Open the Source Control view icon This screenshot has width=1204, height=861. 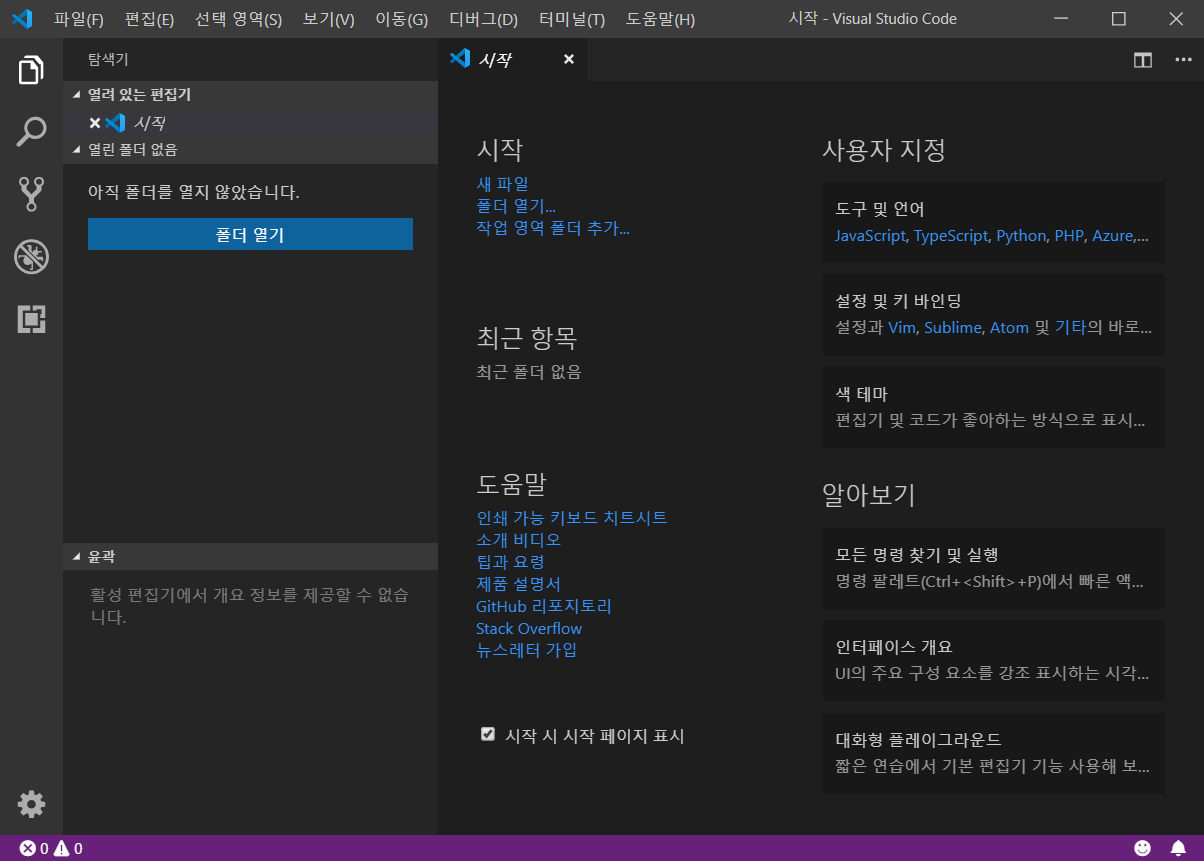31,194
